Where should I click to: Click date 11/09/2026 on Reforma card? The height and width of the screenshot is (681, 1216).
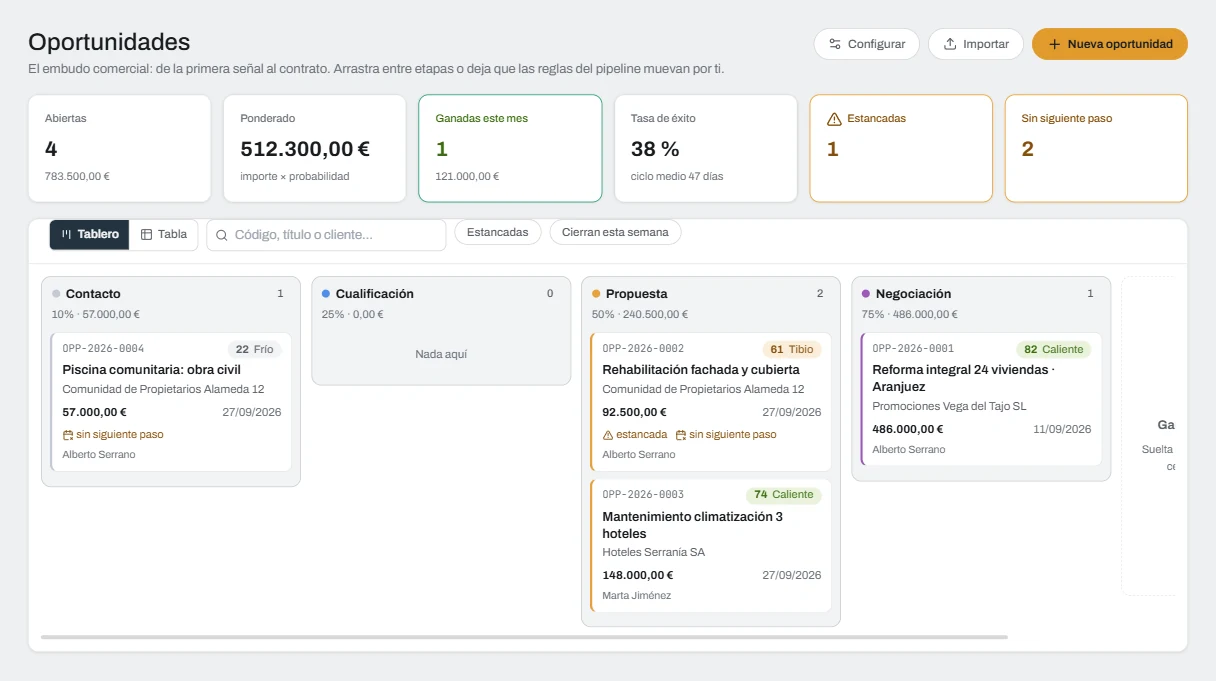tap(1062, 429)
